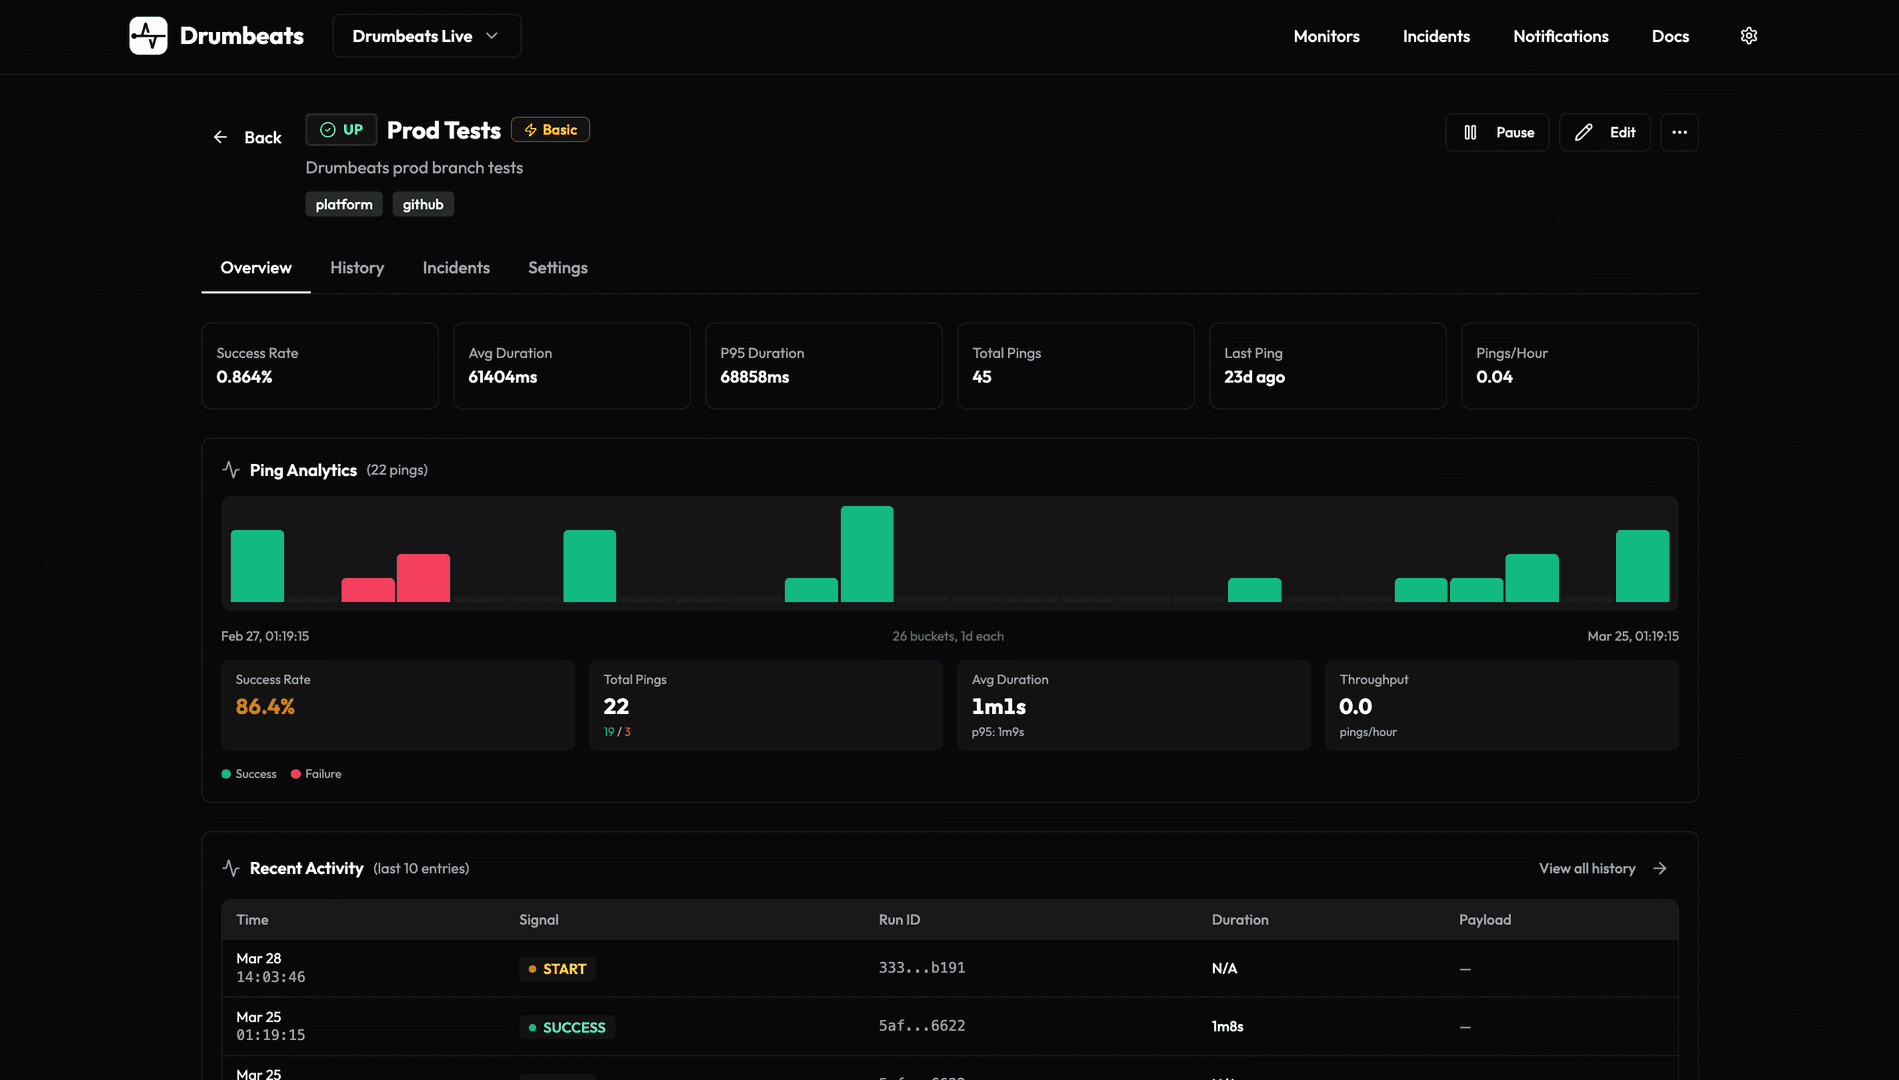Click the 86.4% success rate value
Viewport: 1899px width, 1080px height.
pyautogui.click(x=265, y=707)
